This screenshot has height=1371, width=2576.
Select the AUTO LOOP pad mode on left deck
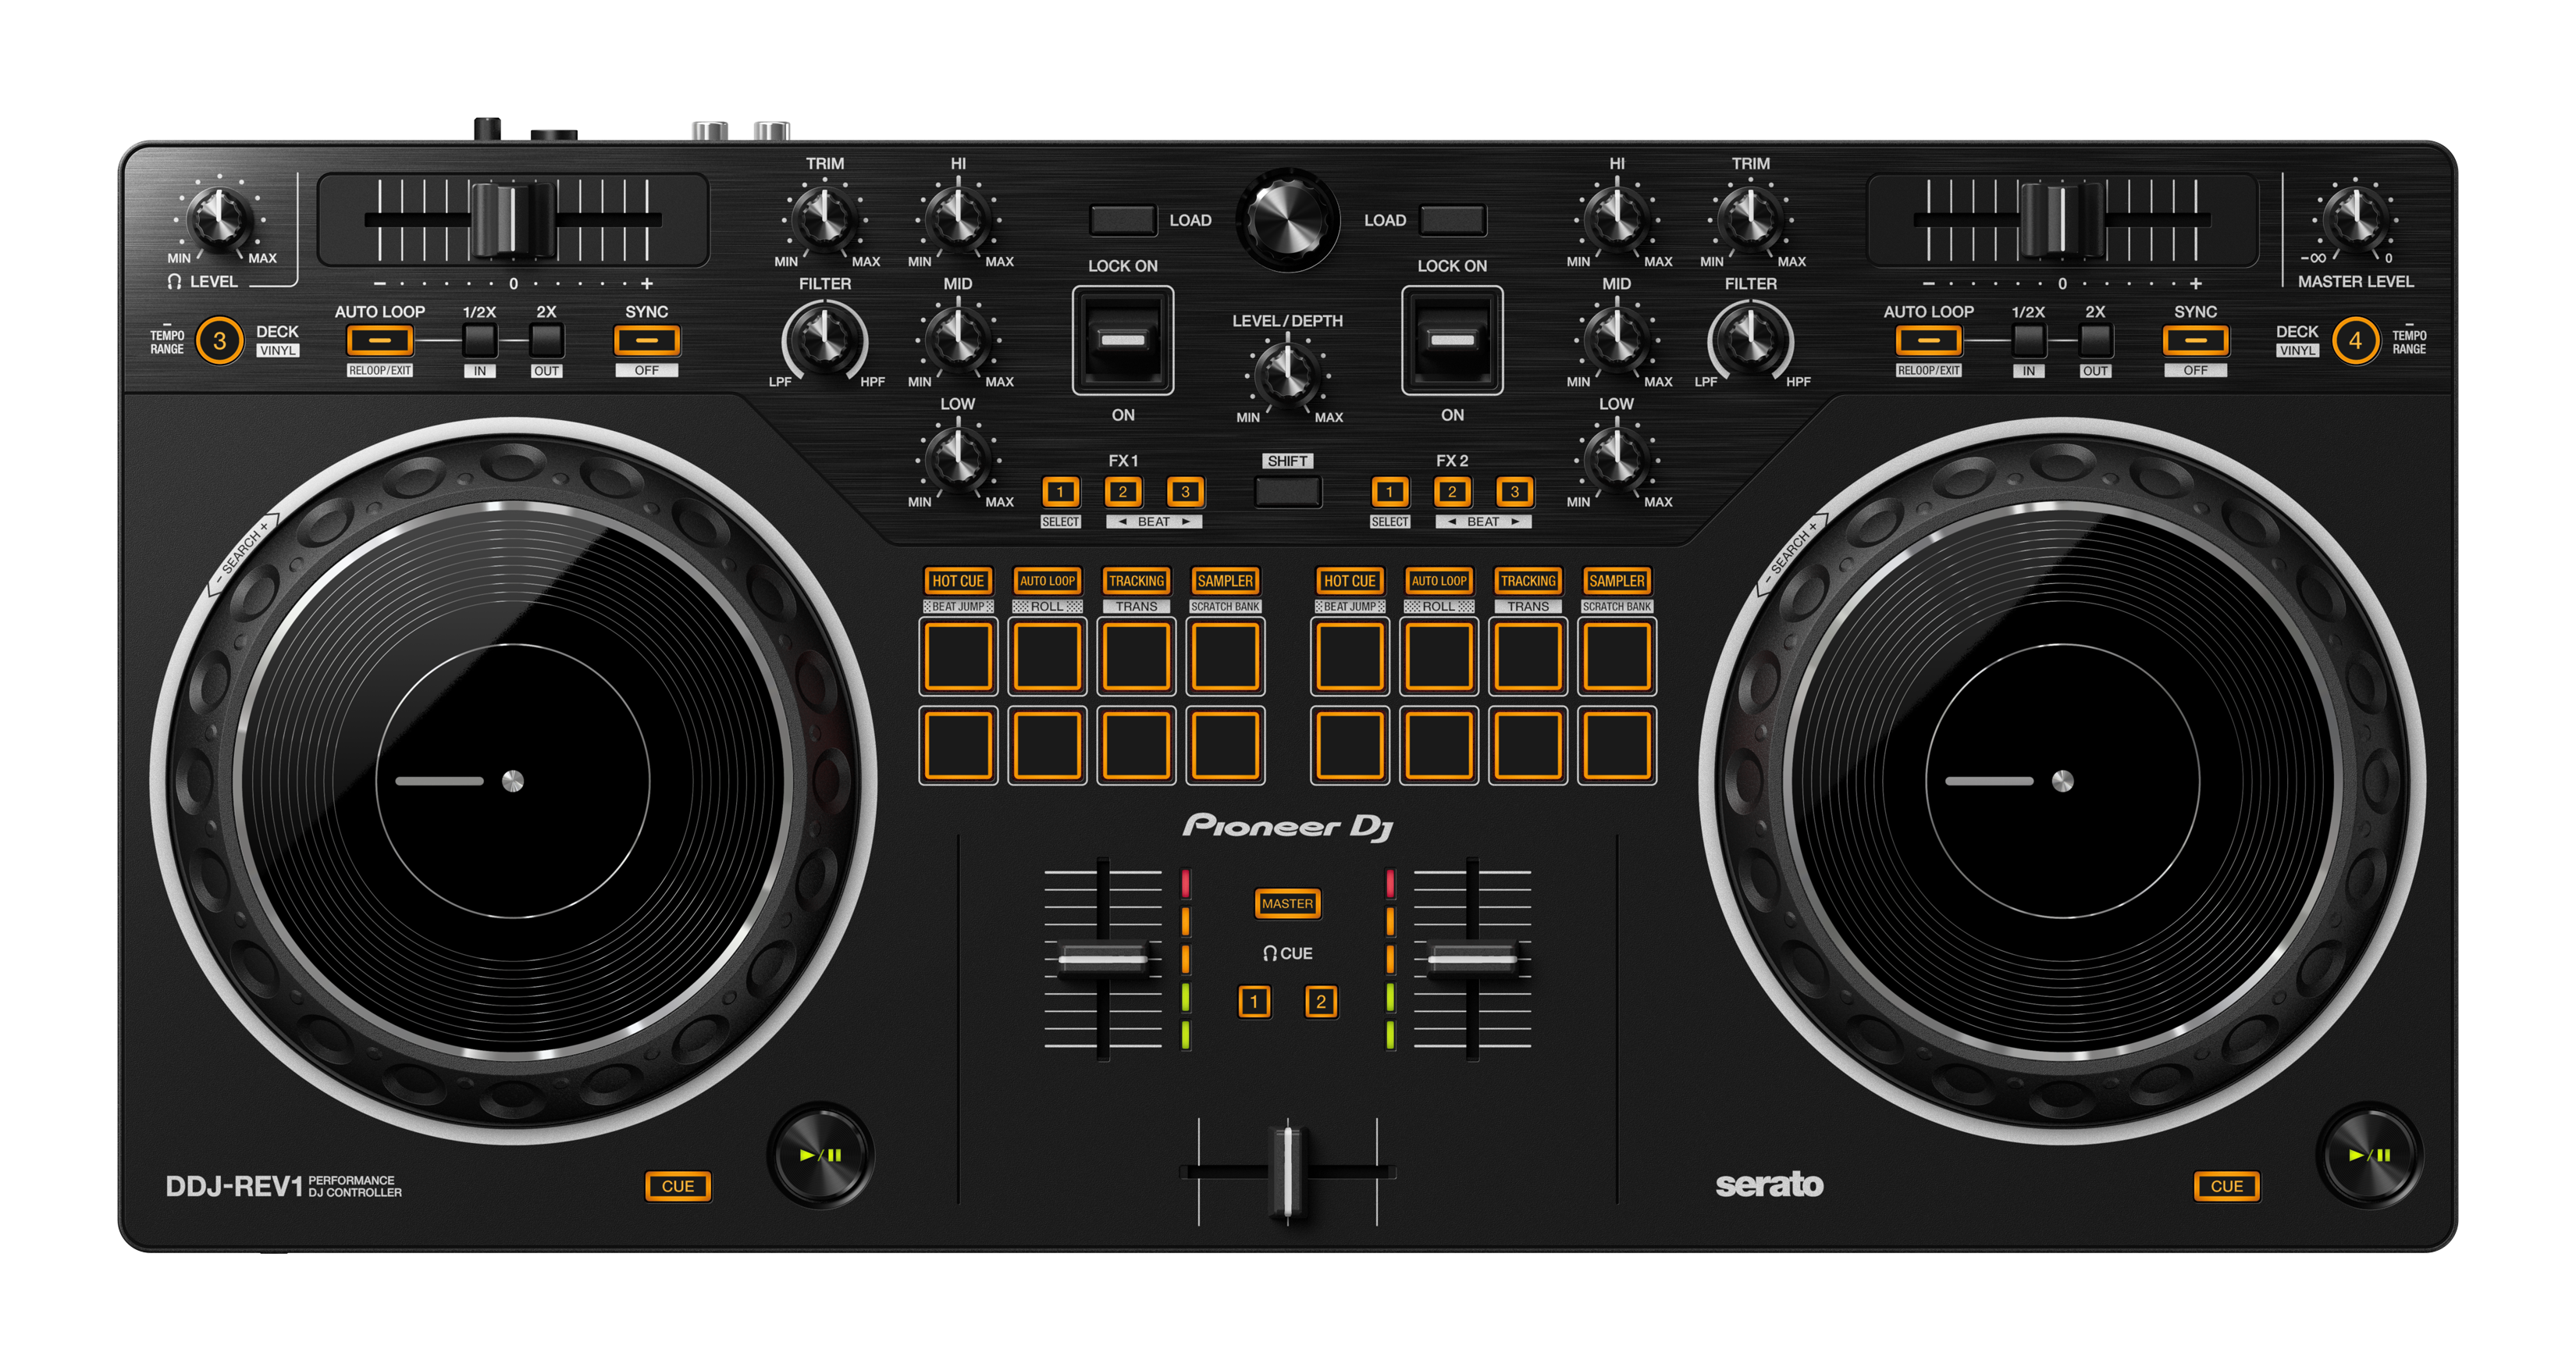(x=1047, y=581)
